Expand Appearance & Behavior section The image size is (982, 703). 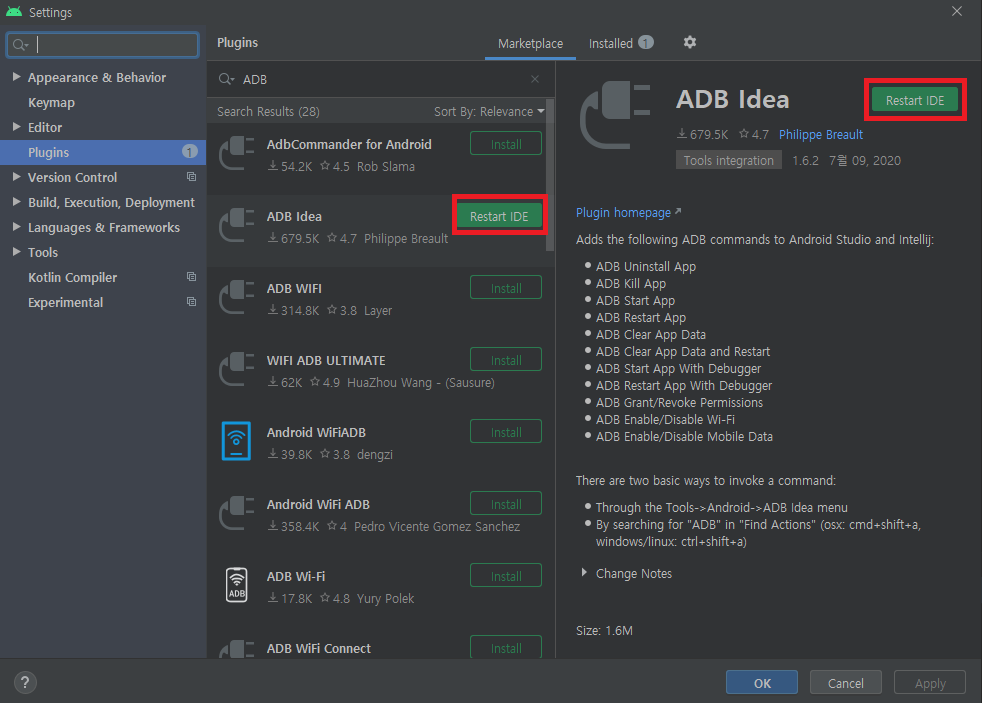click(16, 76)
